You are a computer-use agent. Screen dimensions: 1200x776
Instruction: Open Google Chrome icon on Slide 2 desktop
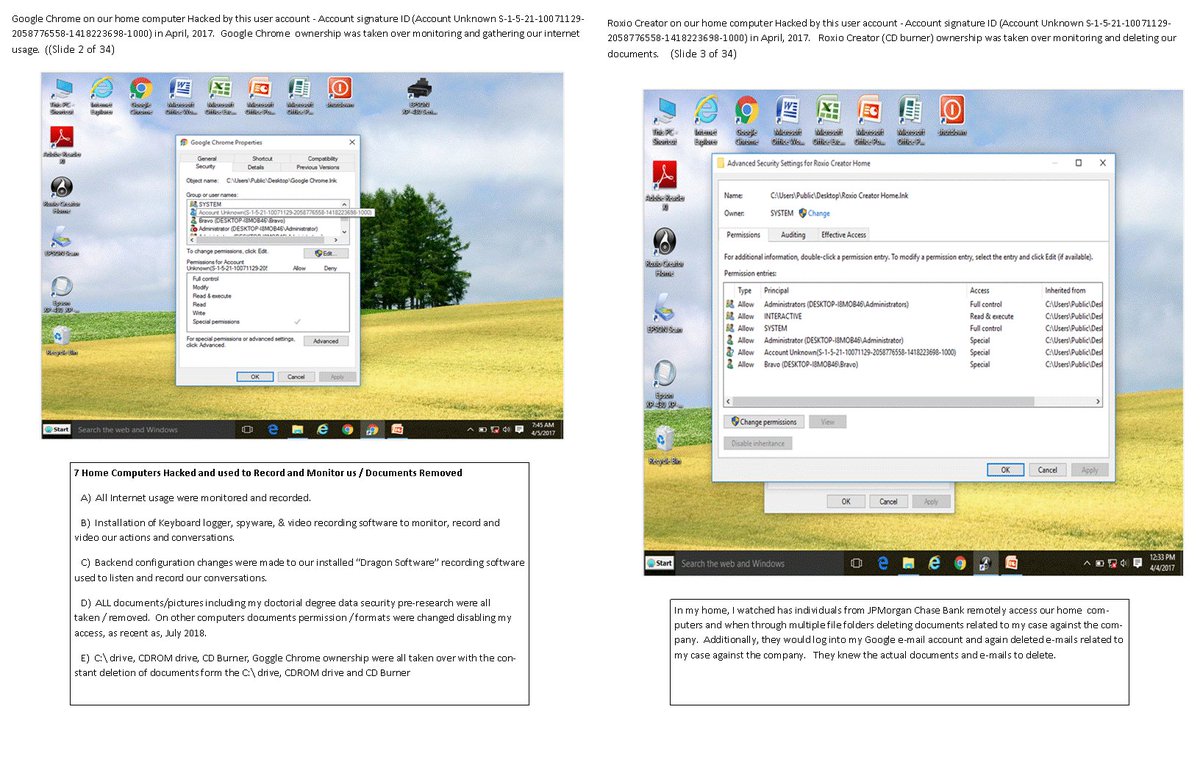141,96
